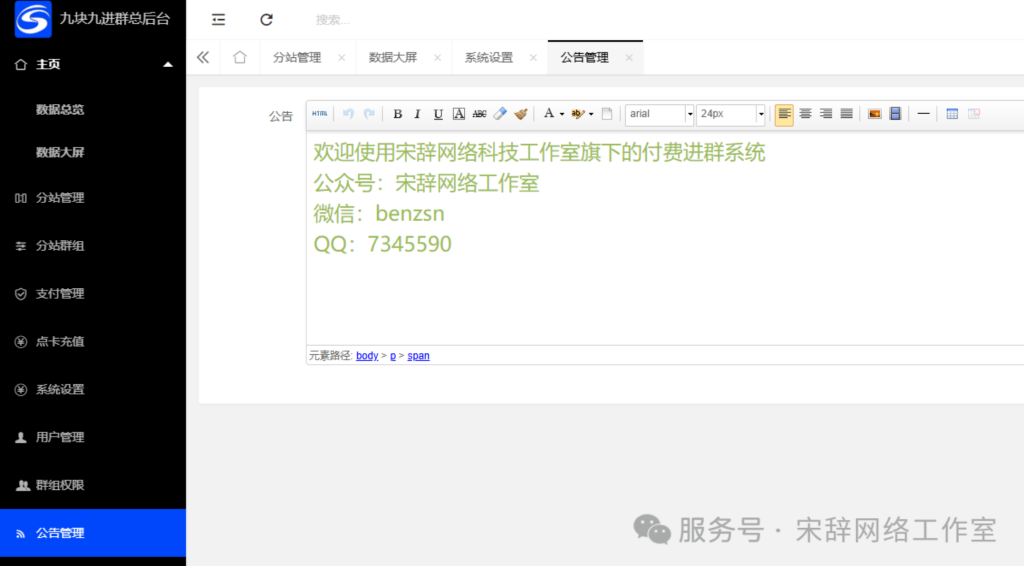Switch to the 系统设置 tab
1024x566 pixels.
489,57
